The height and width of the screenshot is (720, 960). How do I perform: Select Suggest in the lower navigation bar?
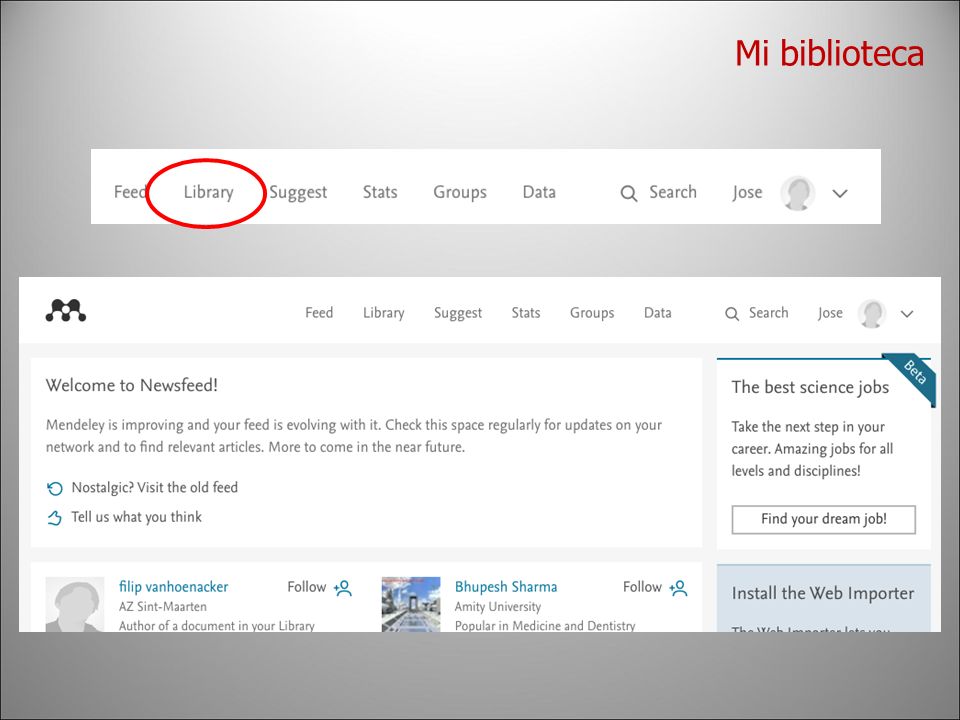458,313
